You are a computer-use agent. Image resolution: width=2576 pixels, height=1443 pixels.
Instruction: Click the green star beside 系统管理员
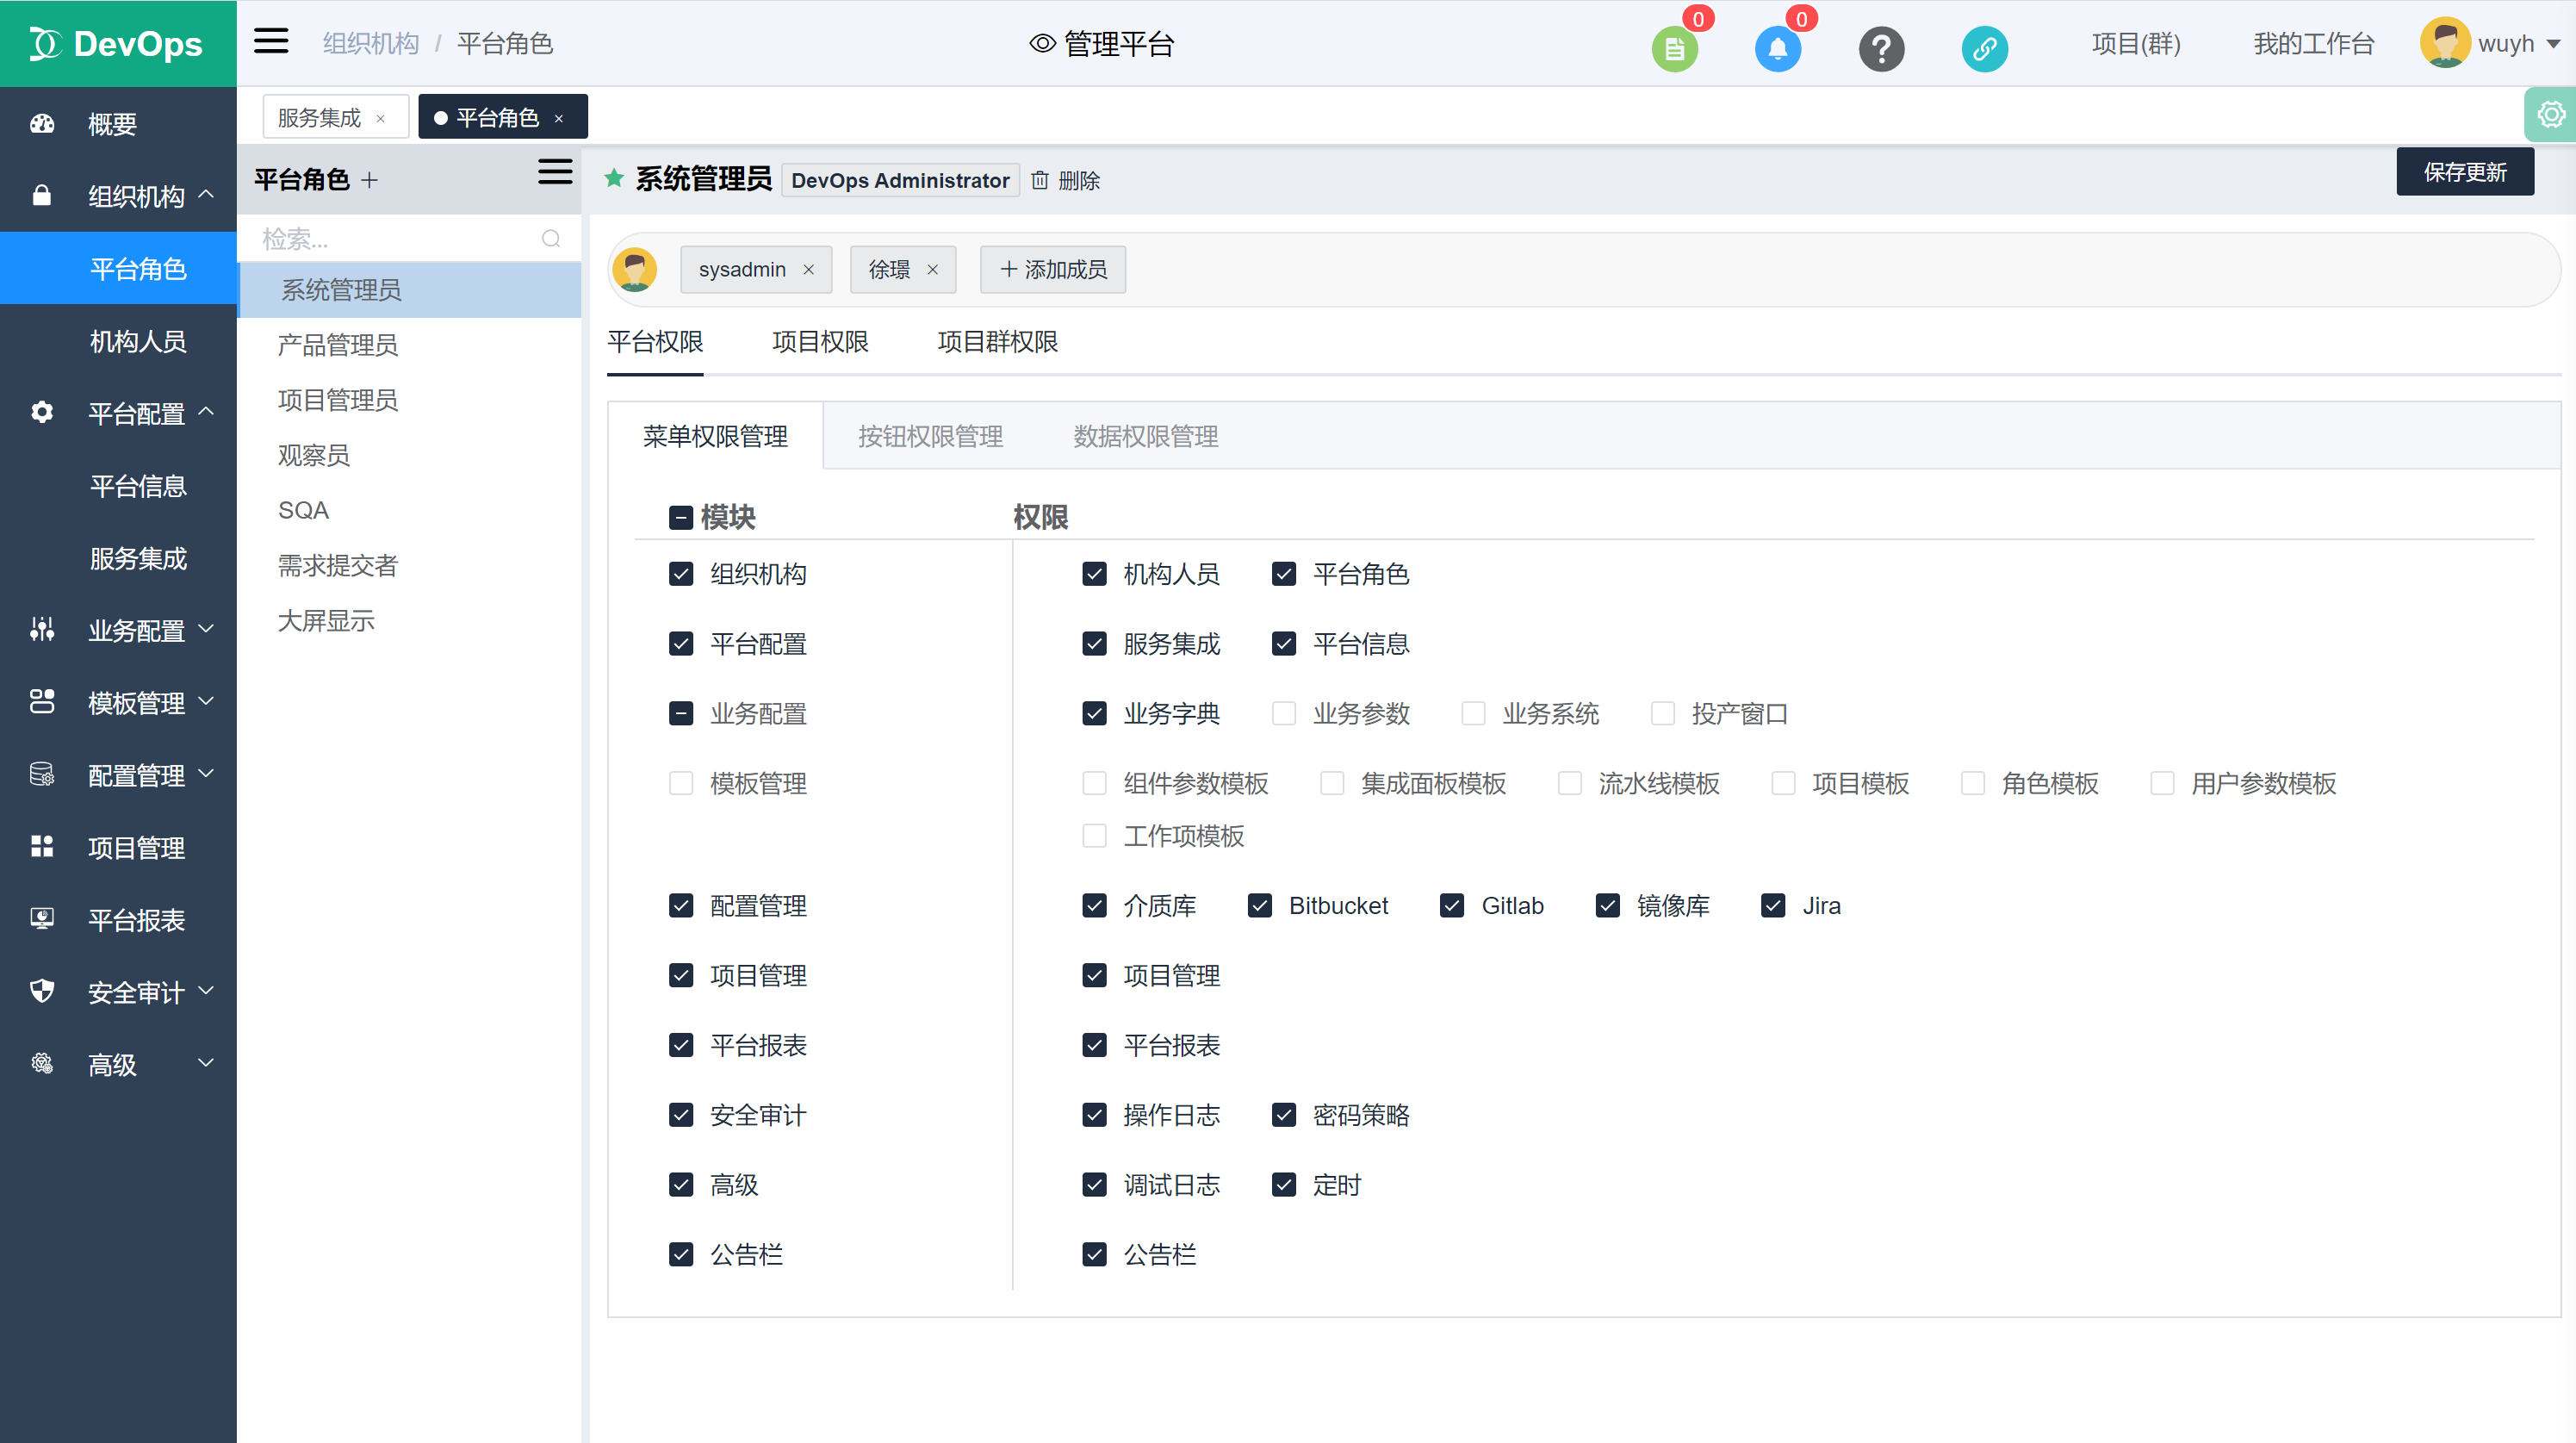click(614, 178)
